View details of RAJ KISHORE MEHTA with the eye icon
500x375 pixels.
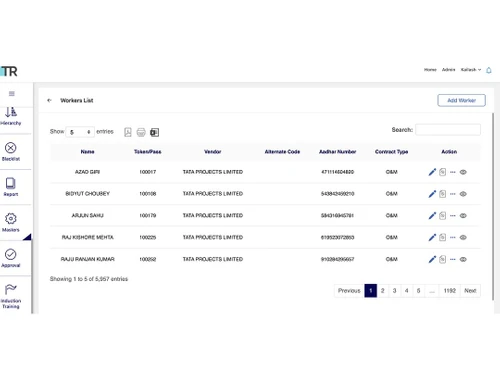coord(463,237)
